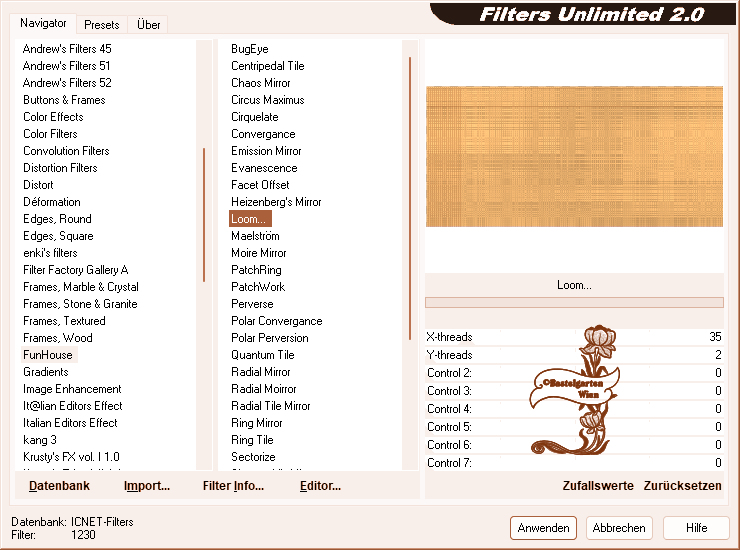Select Edges, Square category

[58, 236]
